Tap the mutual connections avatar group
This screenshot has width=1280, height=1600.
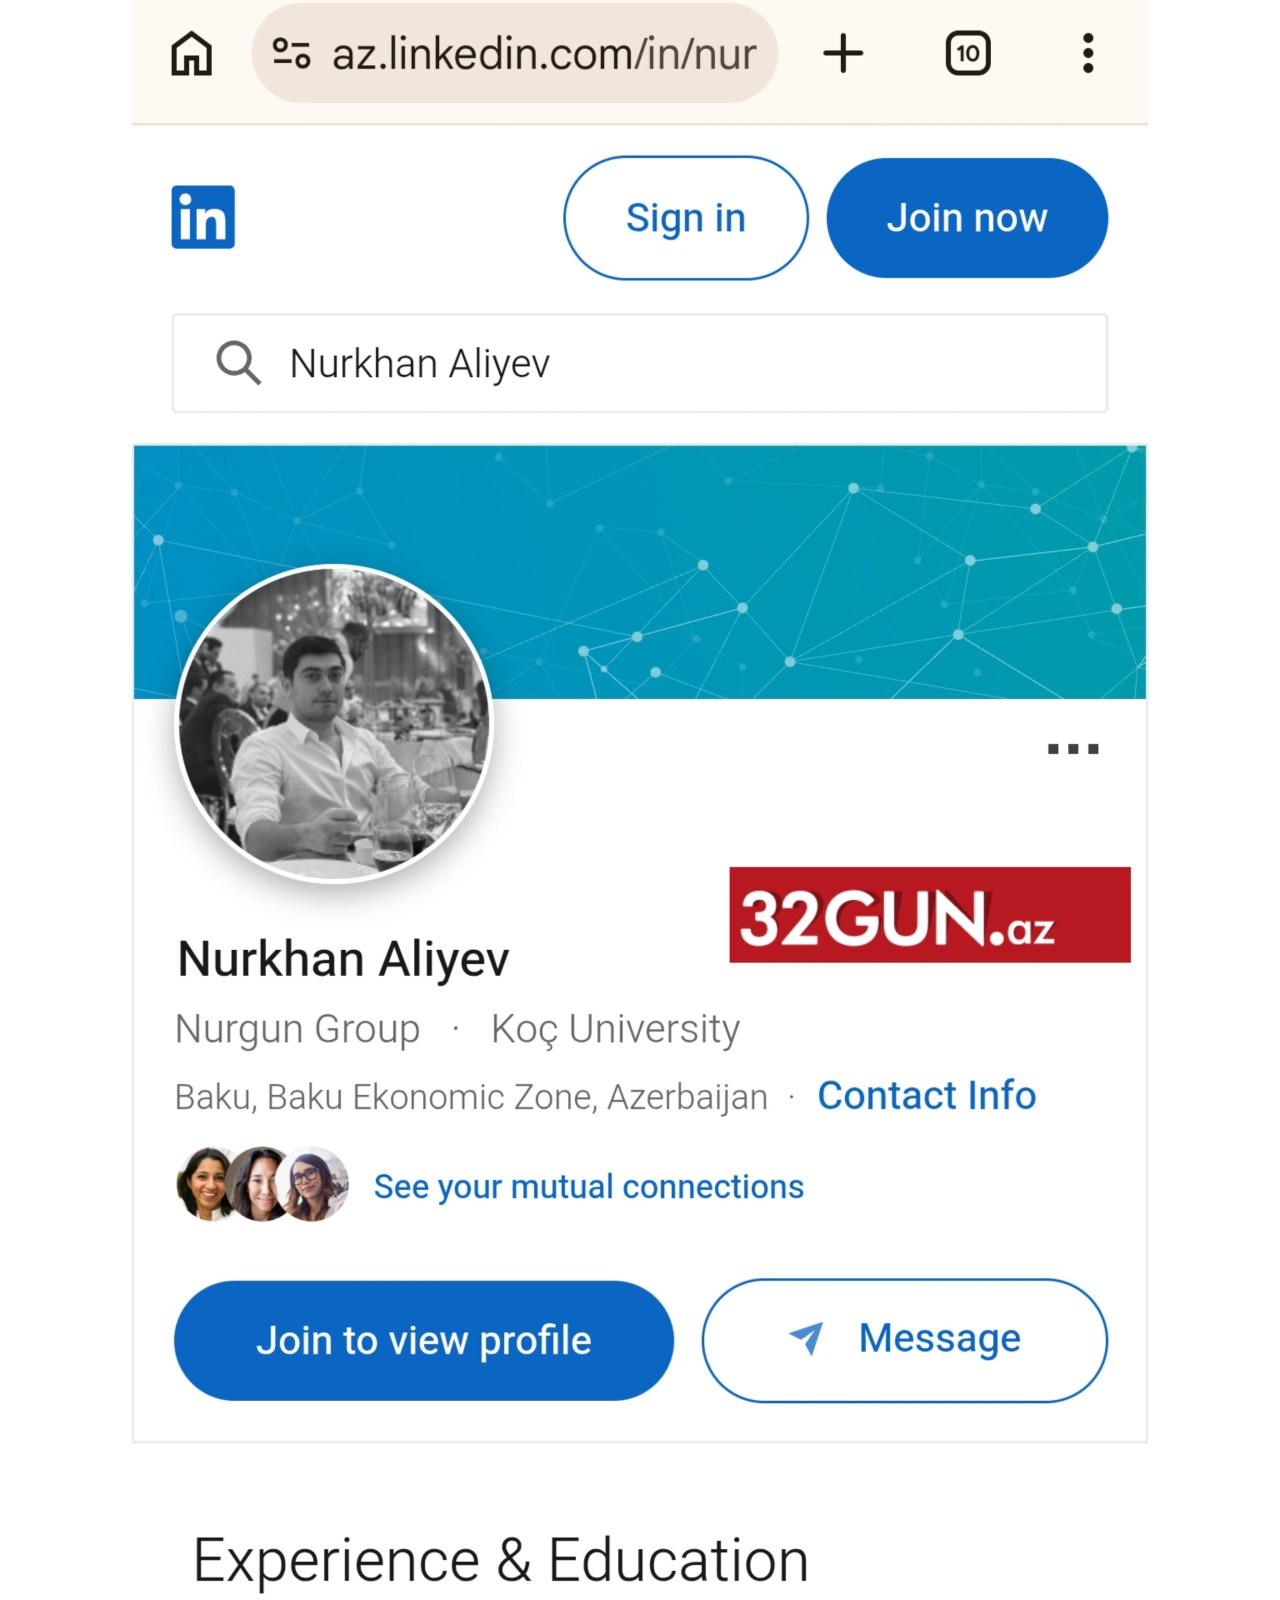(x=262, y=1185)
